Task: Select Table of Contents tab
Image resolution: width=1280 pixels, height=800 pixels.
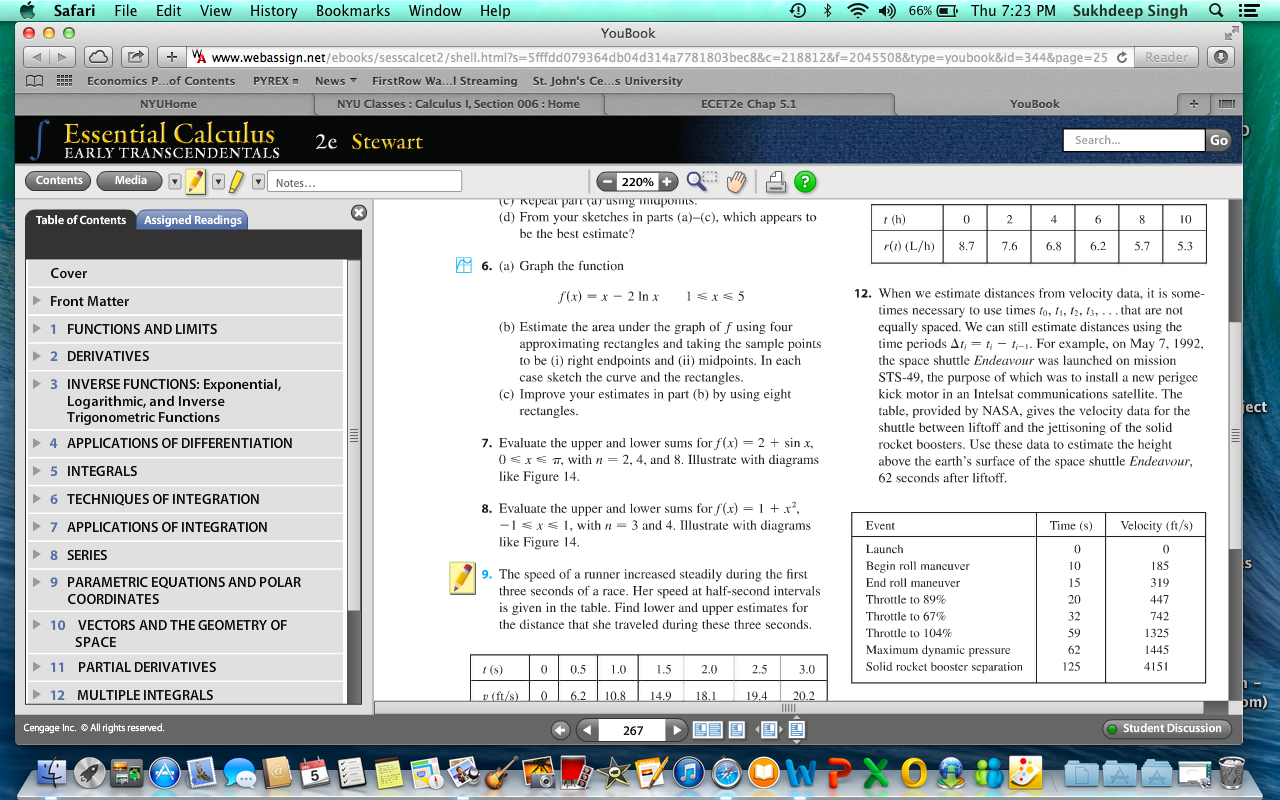Action: [x=81, y=220]
